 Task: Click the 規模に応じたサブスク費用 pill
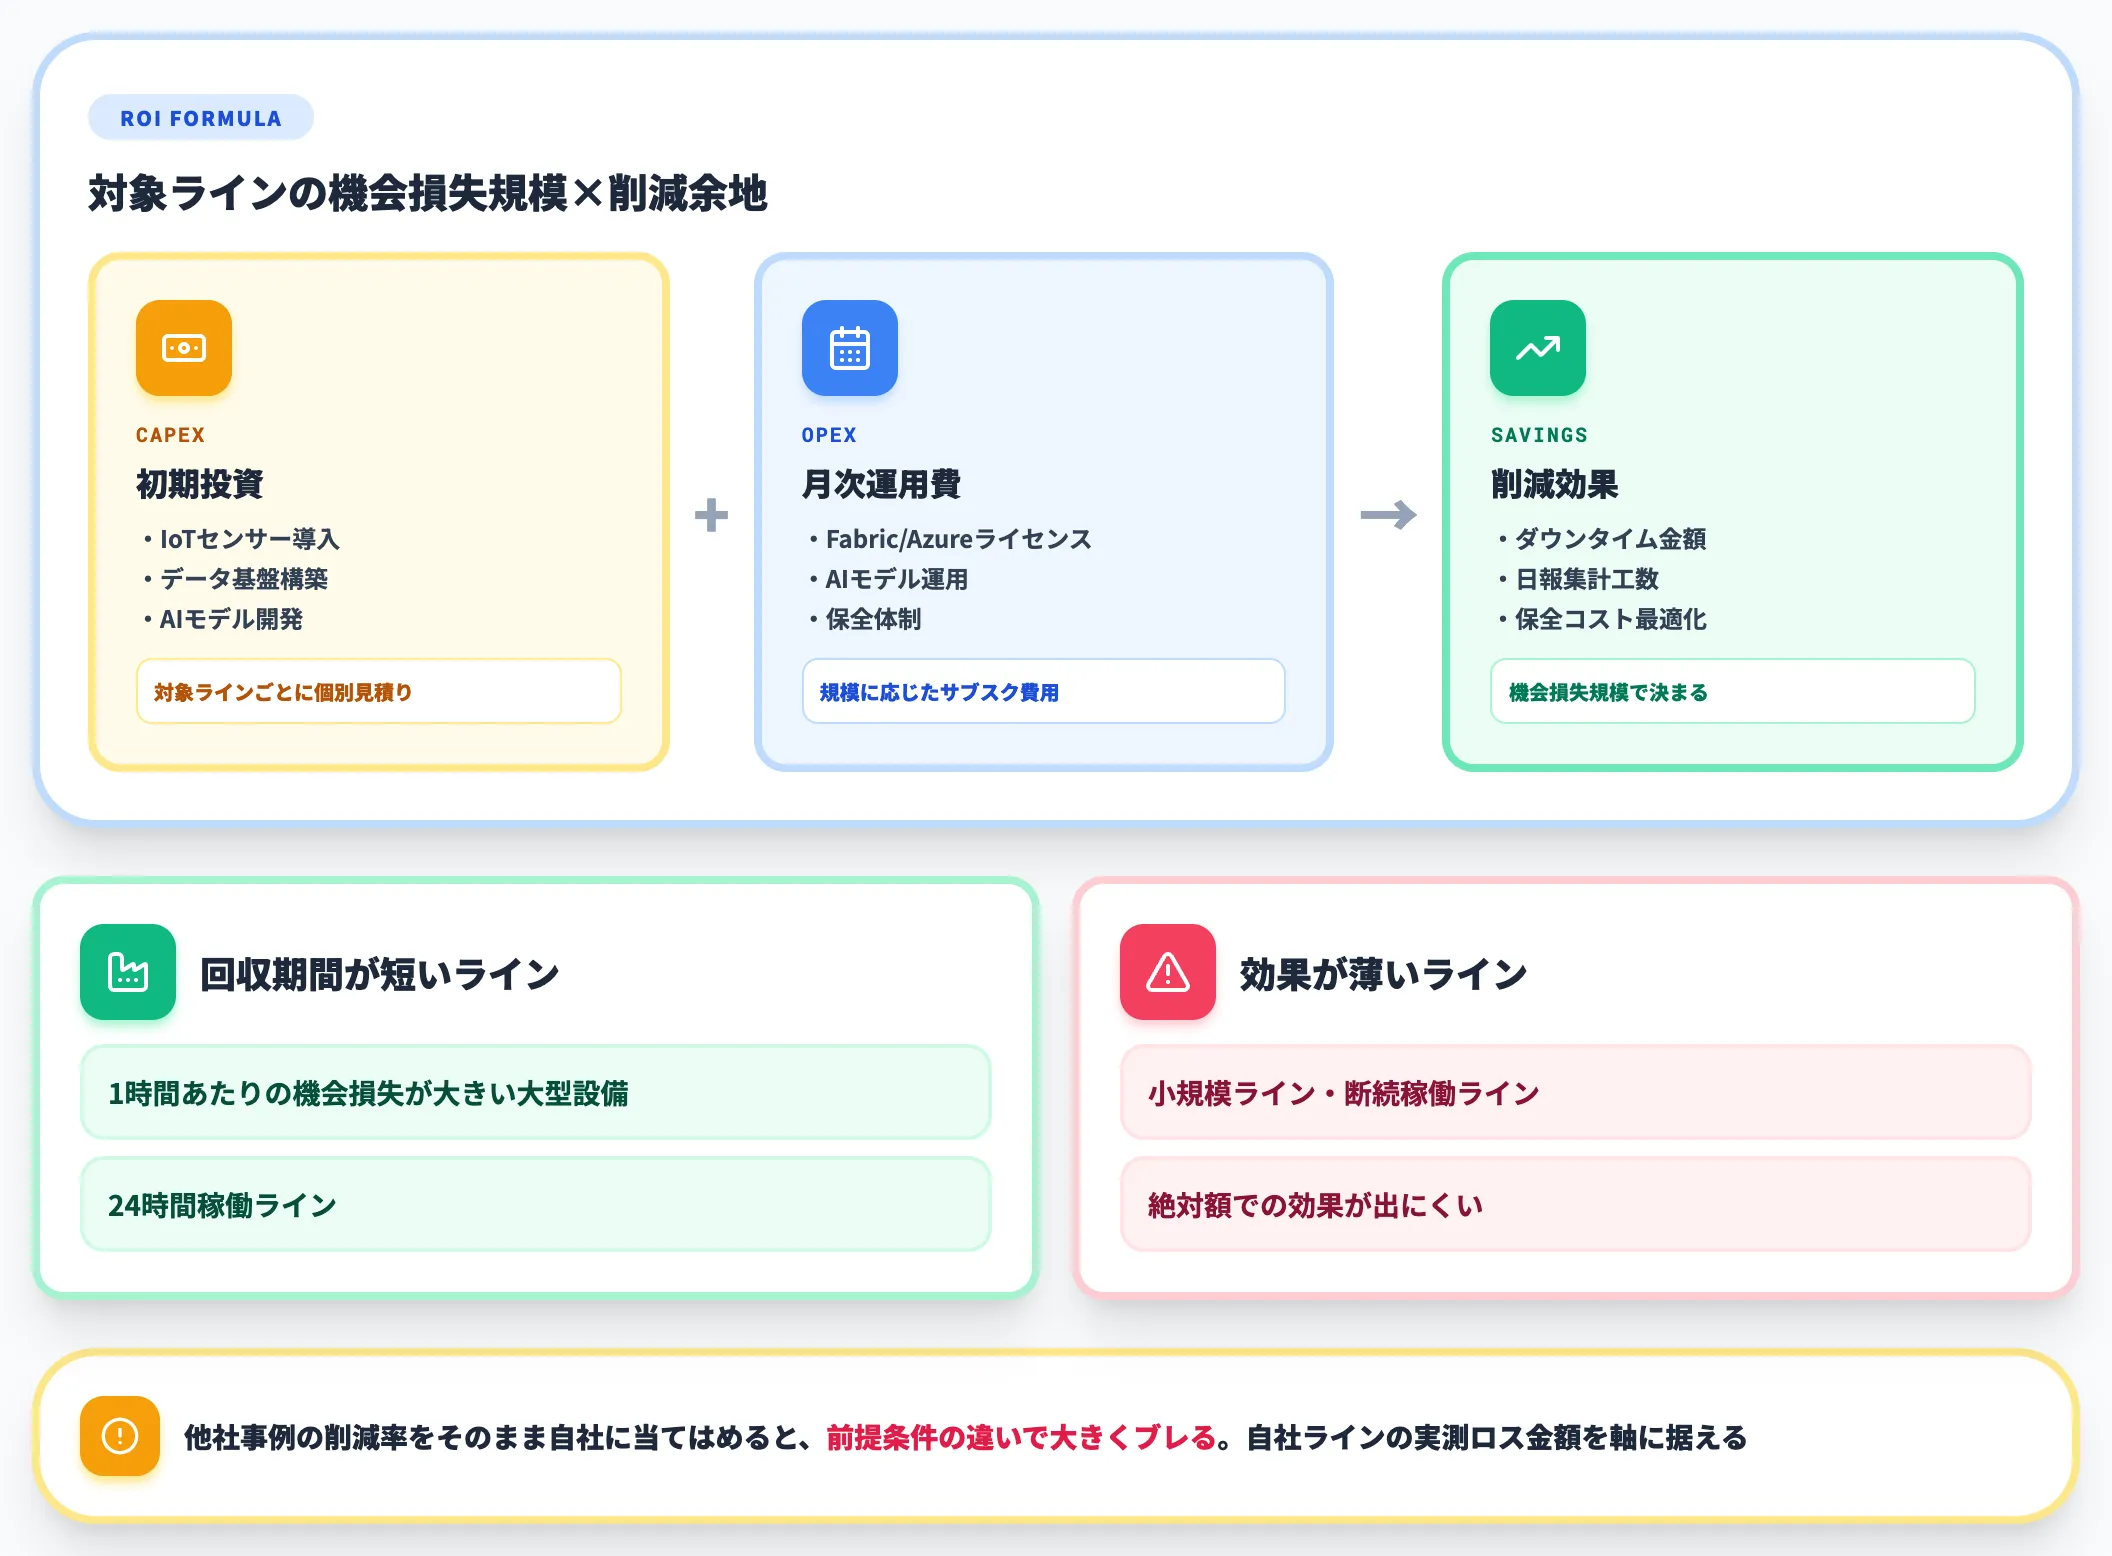coord(1044,691)
